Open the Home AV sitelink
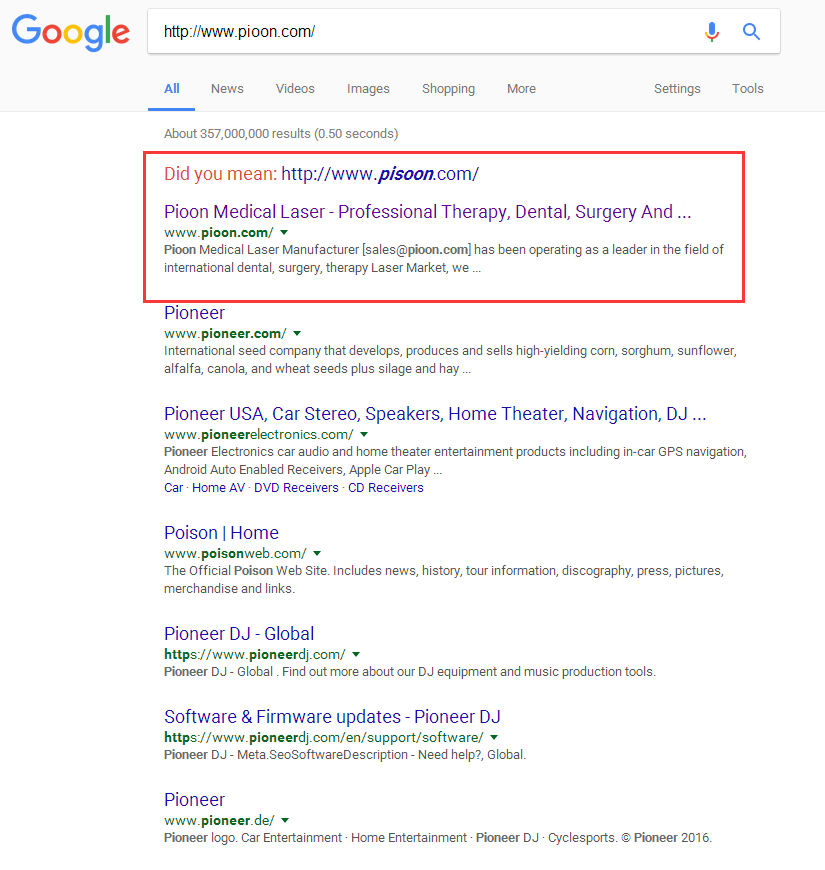The image size is (825, 870). point(219,488)
